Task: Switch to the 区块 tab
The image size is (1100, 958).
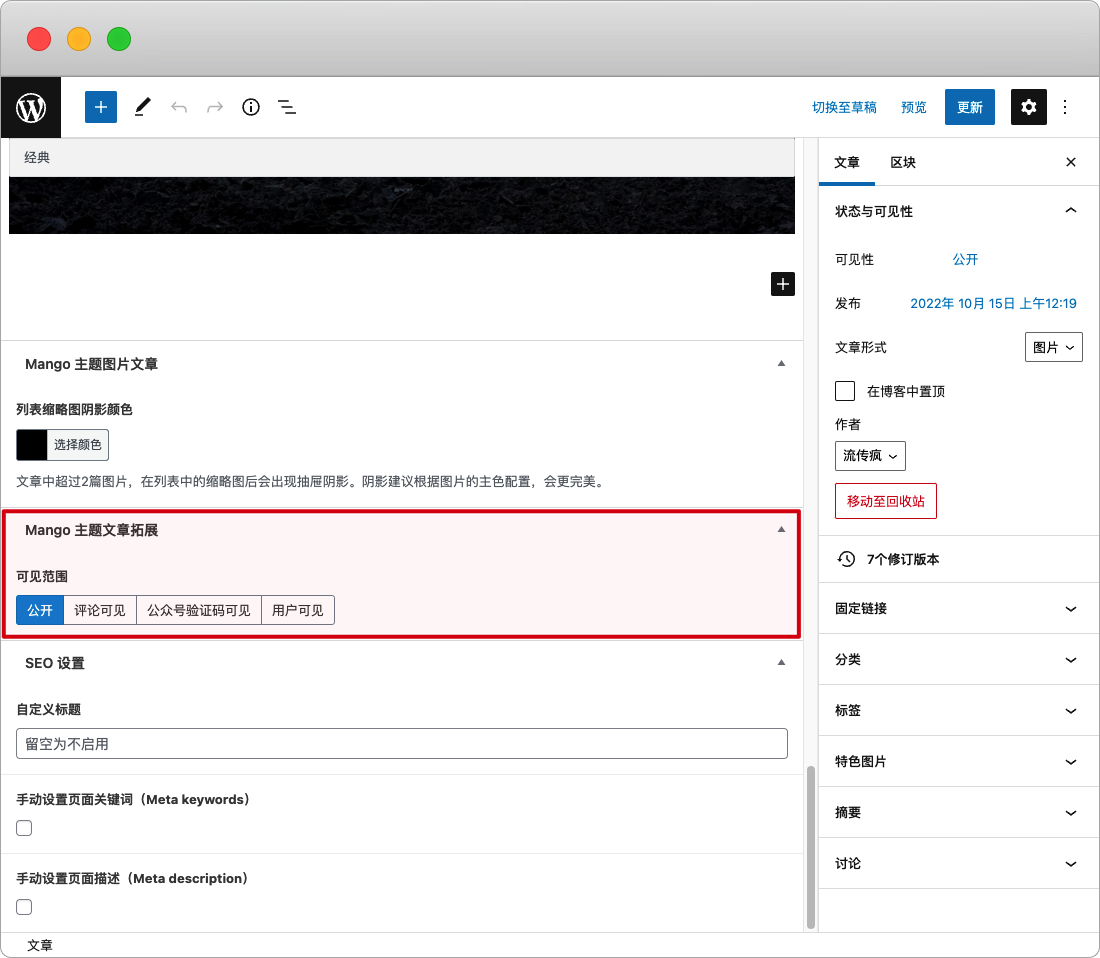Action: click(903, 162)
